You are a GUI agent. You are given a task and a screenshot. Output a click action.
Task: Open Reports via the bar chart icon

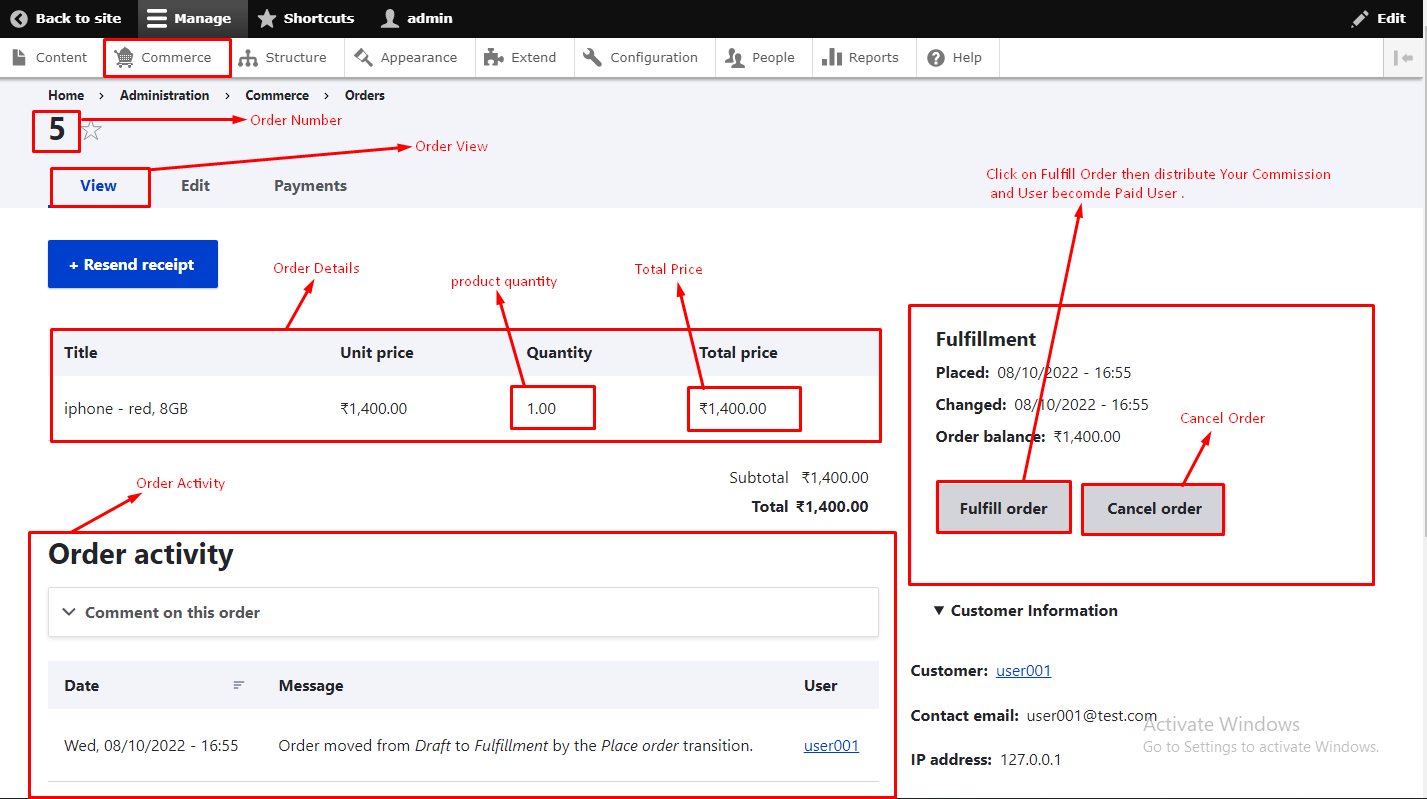tap(831, 58)
